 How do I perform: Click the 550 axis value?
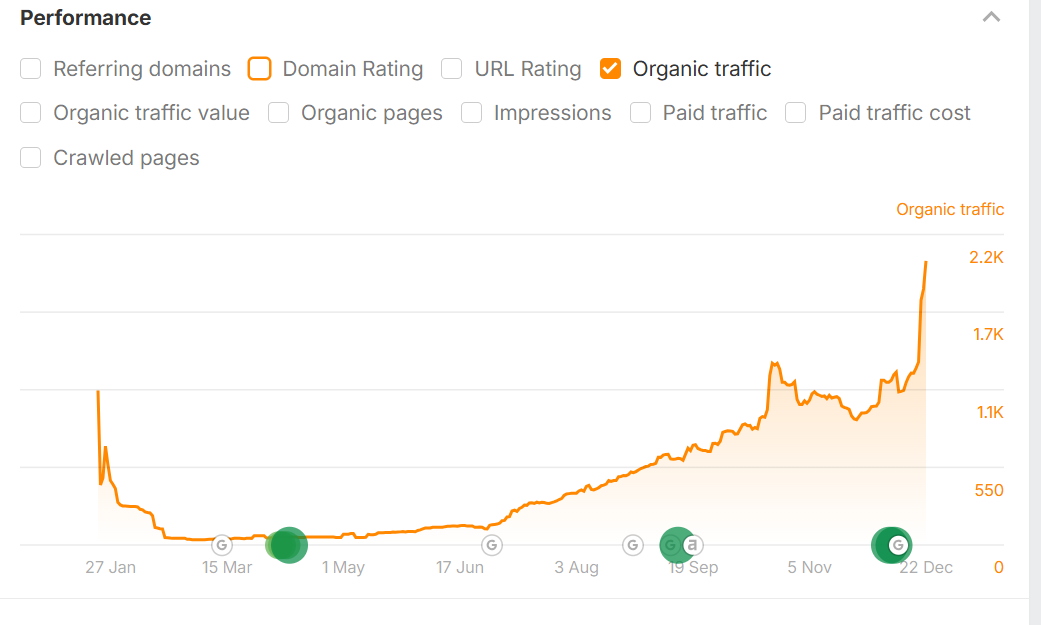pos(989,490)
